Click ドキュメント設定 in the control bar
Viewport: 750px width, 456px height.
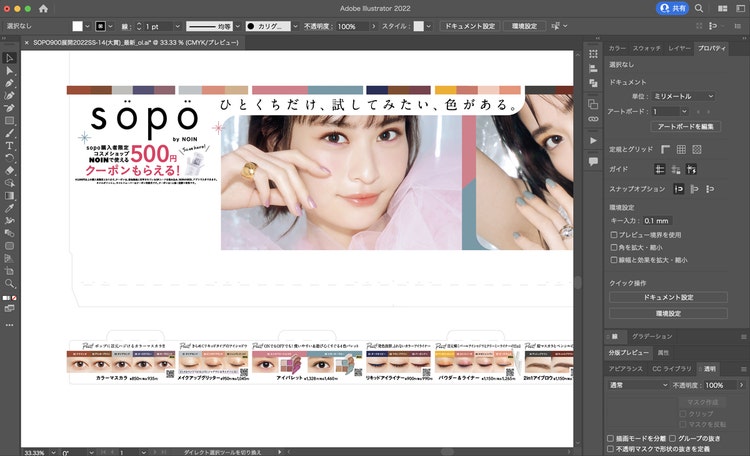click(470, 26)
